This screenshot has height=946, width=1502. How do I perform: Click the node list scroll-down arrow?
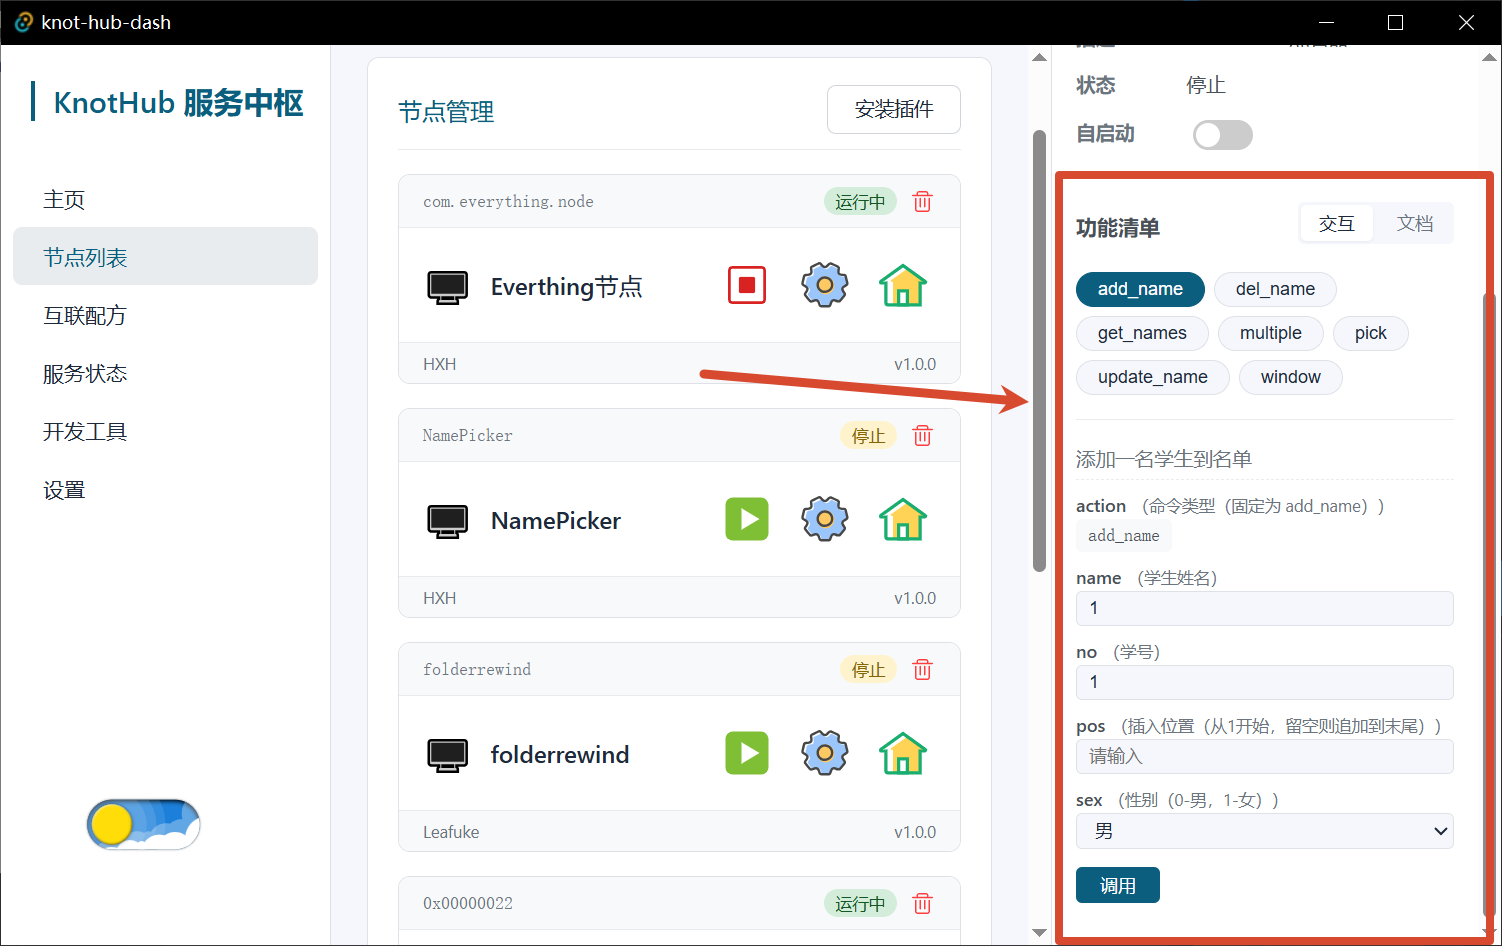(x=1039, y=932)
